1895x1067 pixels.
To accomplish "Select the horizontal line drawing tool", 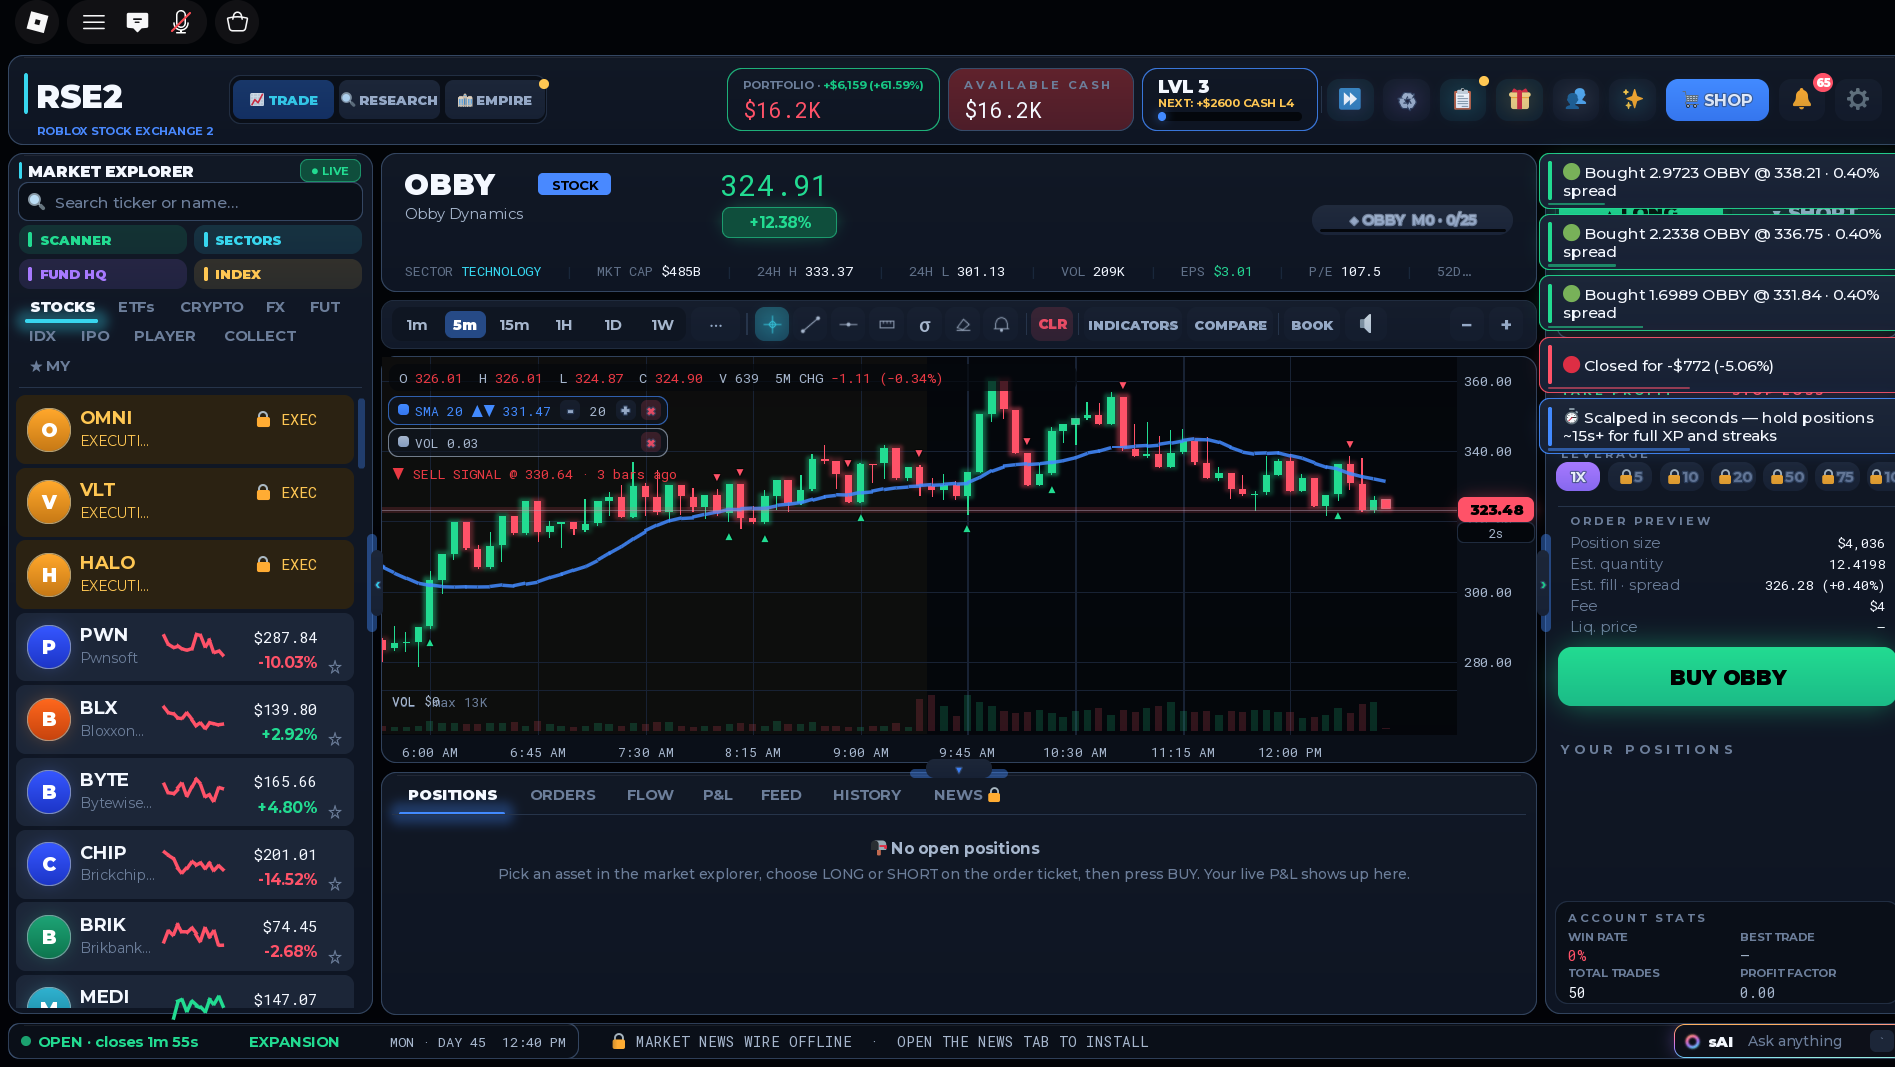I will click(848, 325).
